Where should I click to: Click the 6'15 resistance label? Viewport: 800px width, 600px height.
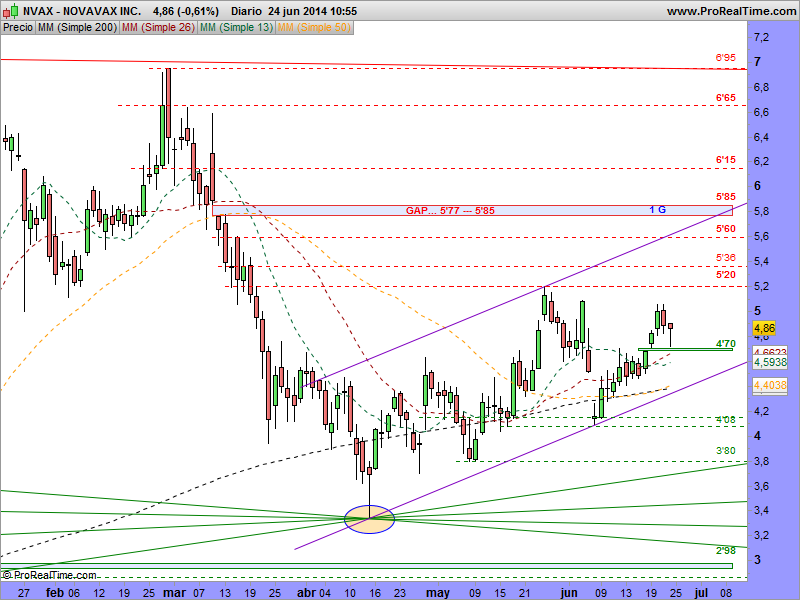click(x=726, y=160)
